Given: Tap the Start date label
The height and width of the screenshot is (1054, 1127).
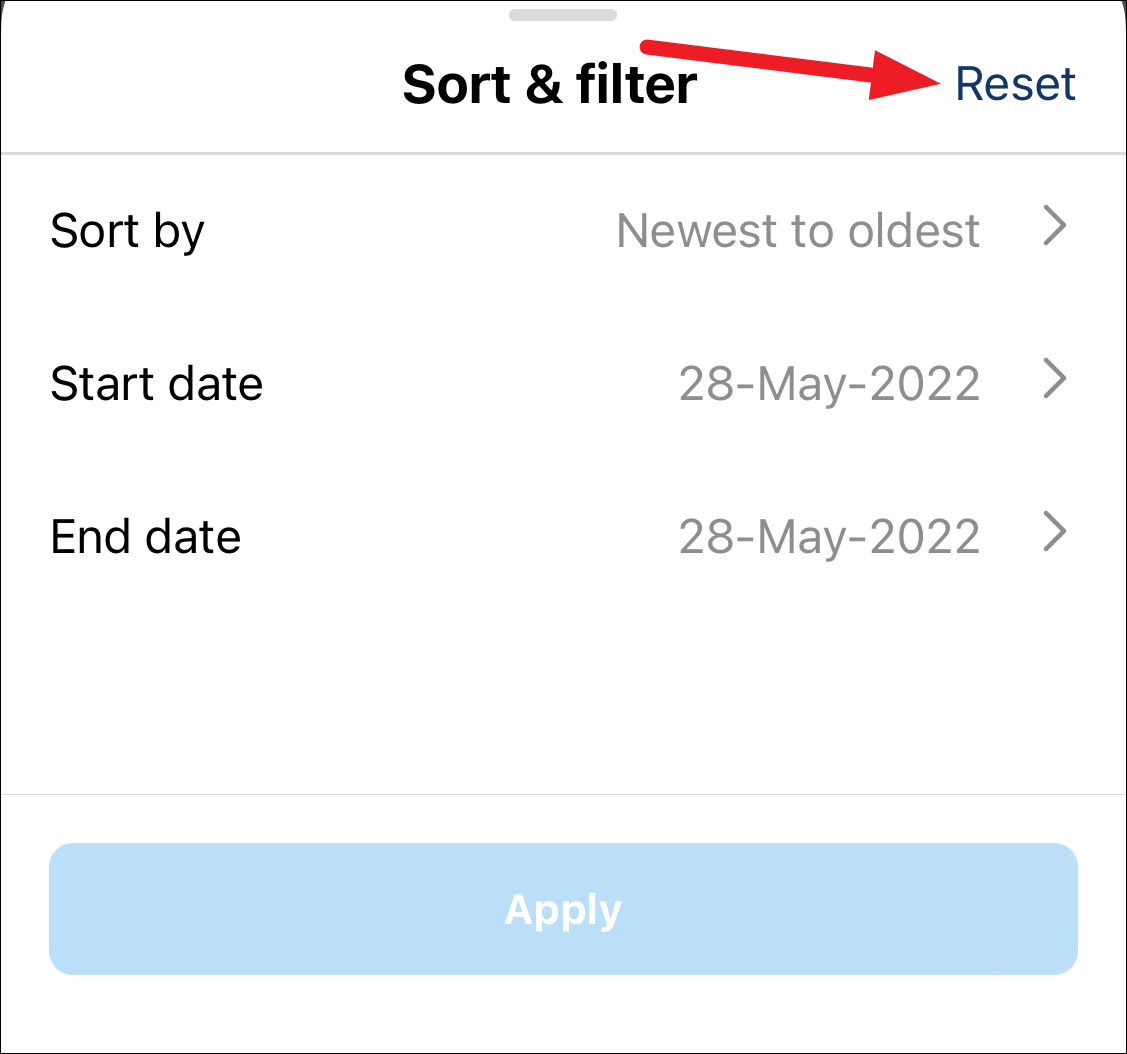Looking at the screenshot, I should (x=156, y=384).
